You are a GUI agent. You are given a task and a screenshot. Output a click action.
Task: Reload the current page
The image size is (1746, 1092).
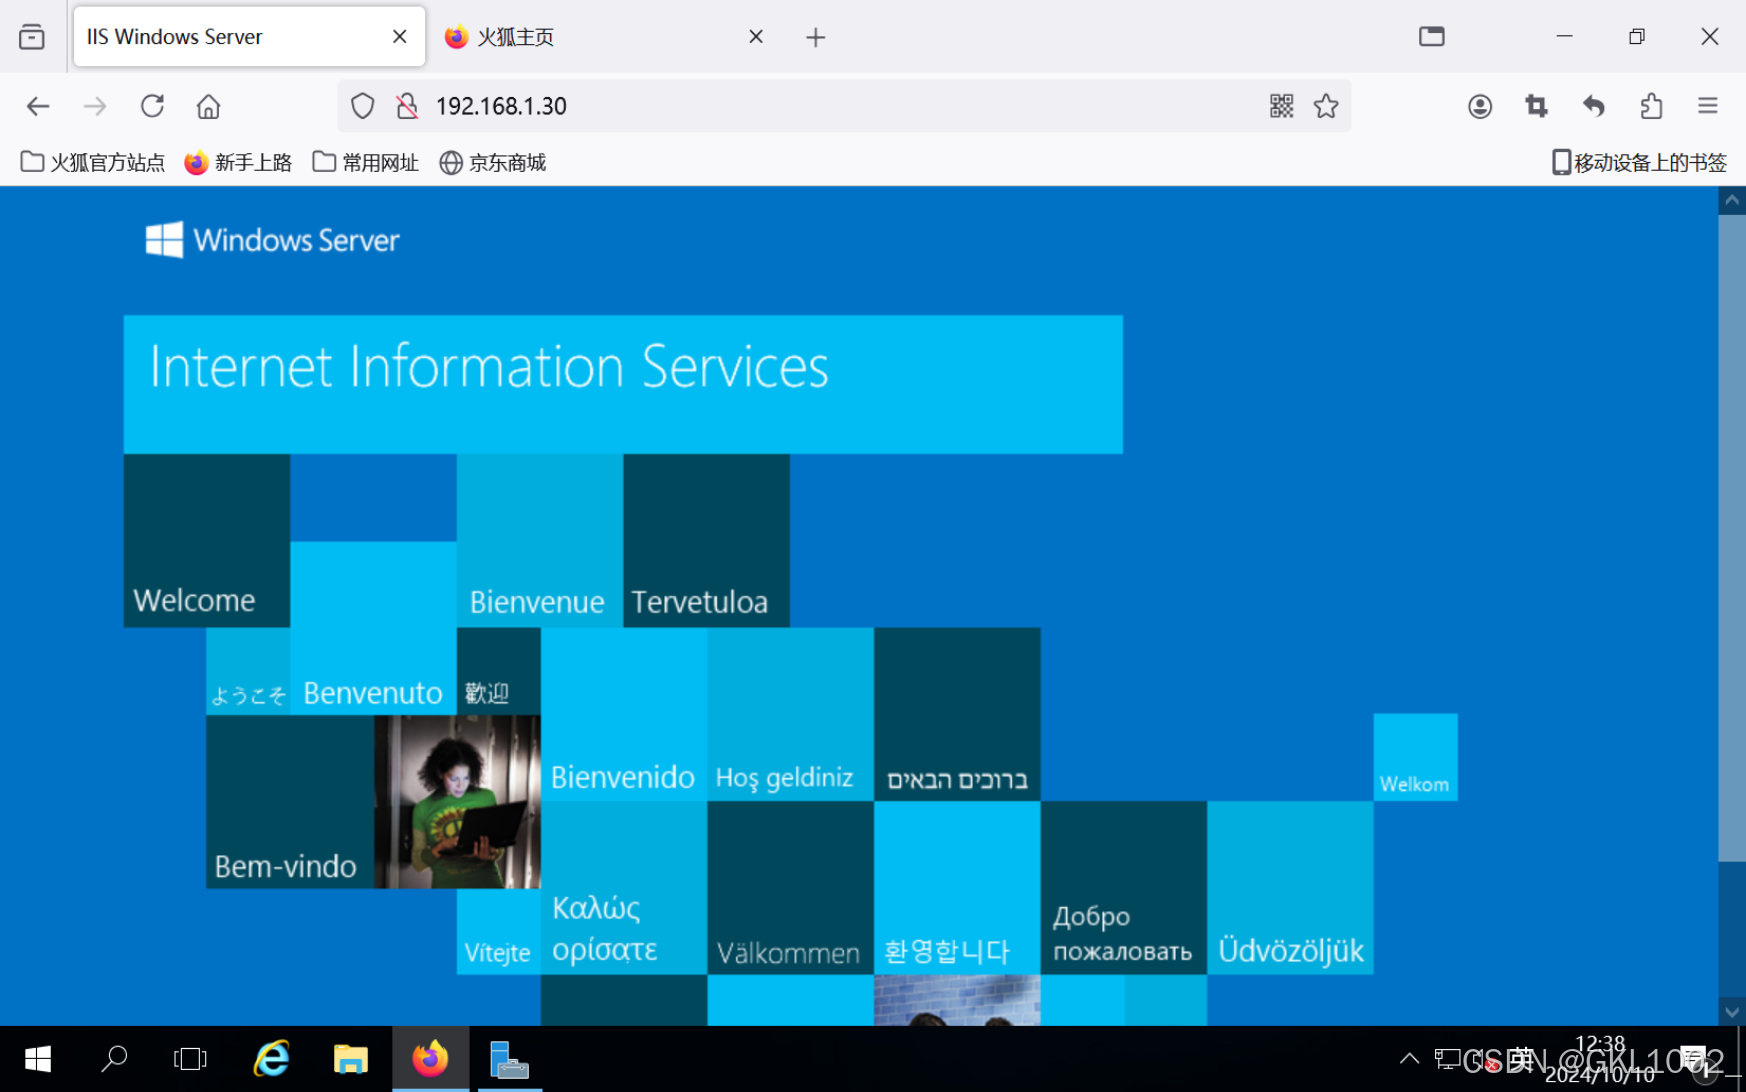click(x=152, y=106)
